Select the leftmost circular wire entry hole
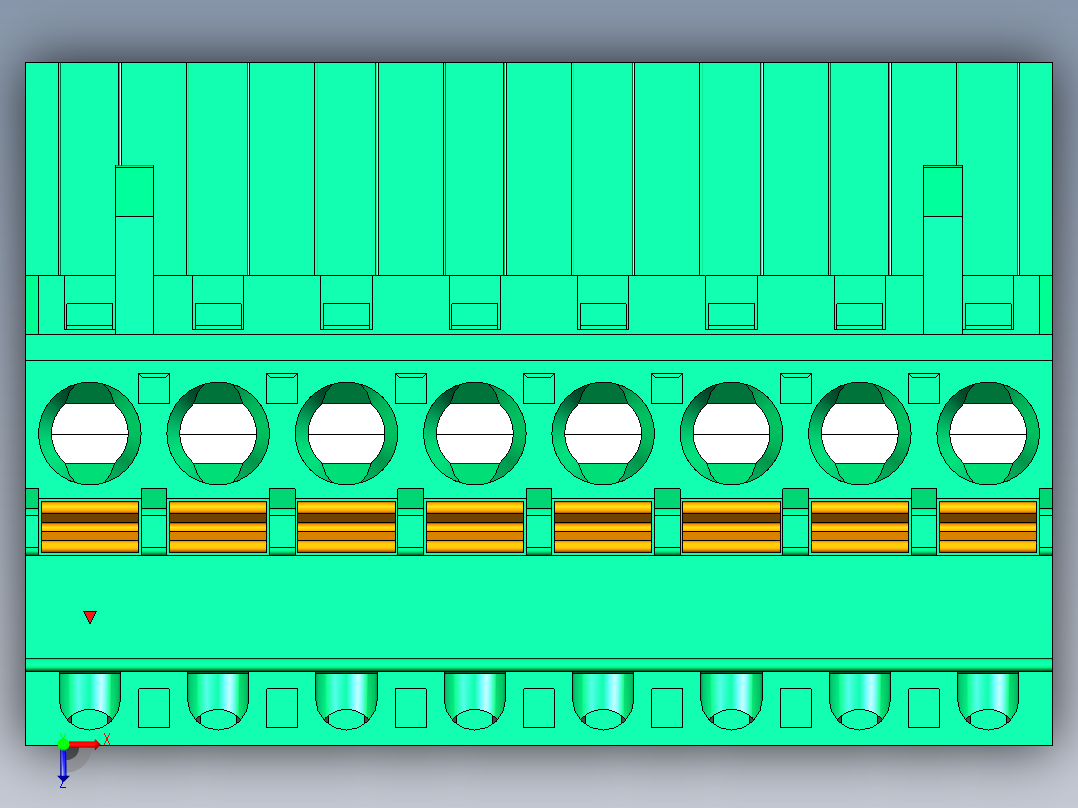The image size is (1078, 808). coord(89,434)
